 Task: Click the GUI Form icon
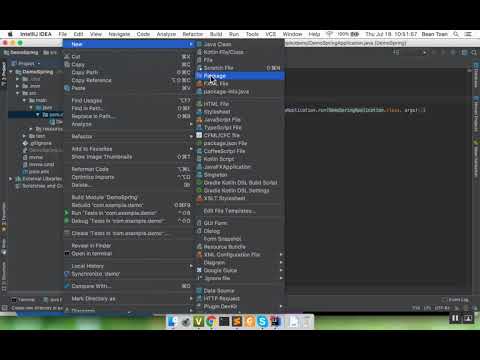(199, 223)
